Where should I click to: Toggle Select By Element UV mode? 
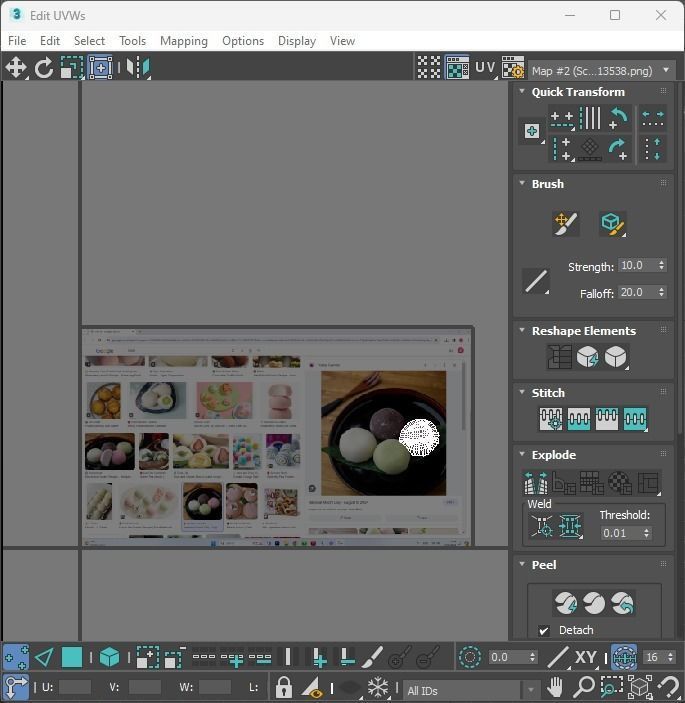[109, 657]
